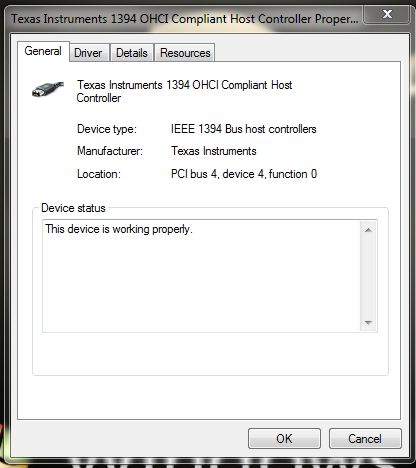This screenshot has width=416, height=468.
Task: Click the Location label
Action: [99, 174]
